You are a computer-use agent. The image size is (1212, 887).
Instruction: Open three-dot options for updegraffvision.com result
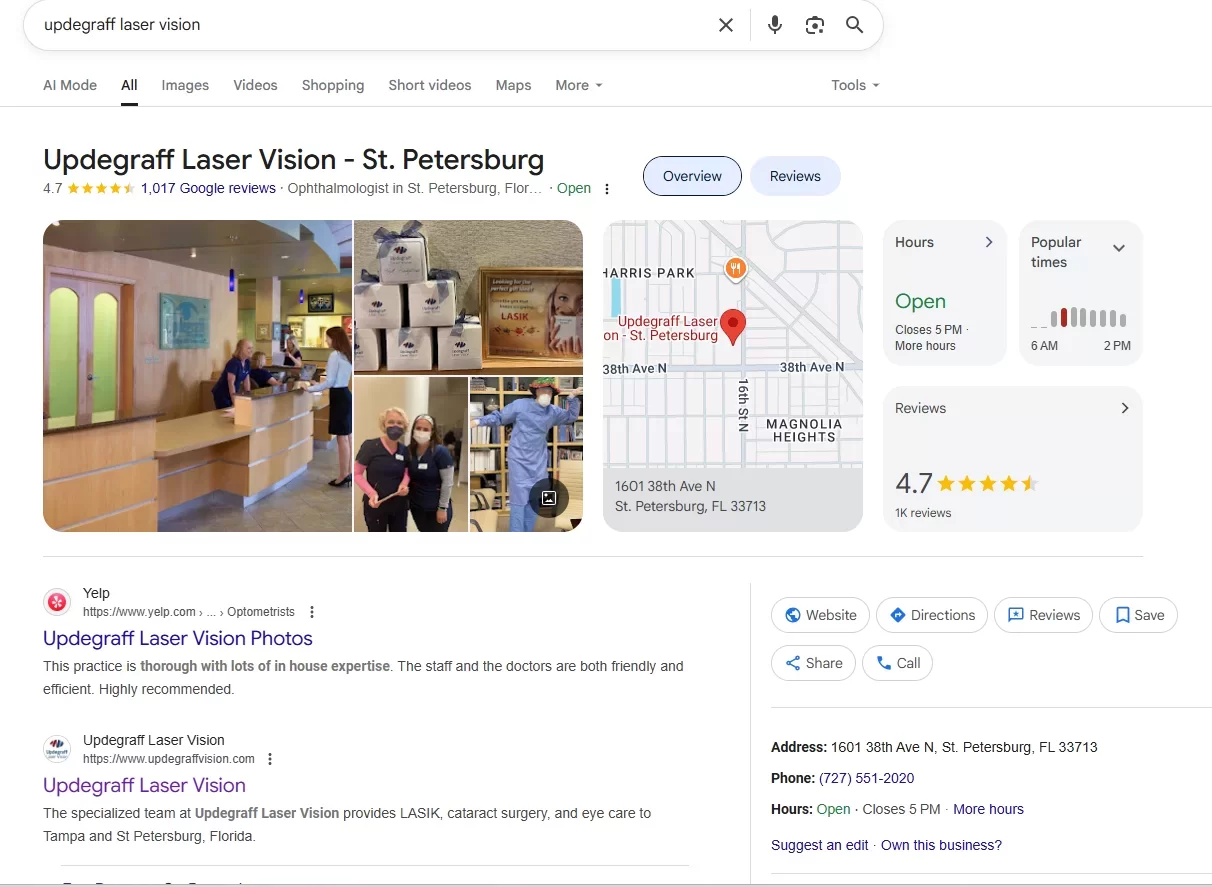point(270,759)
